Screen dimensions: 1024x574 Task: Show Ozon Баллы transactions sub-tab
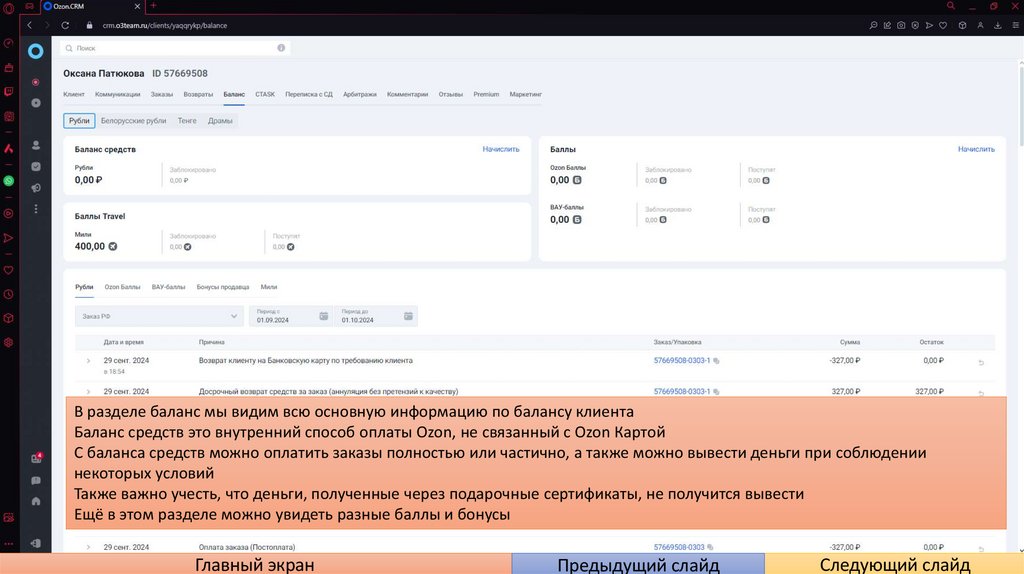pos(122,287)
